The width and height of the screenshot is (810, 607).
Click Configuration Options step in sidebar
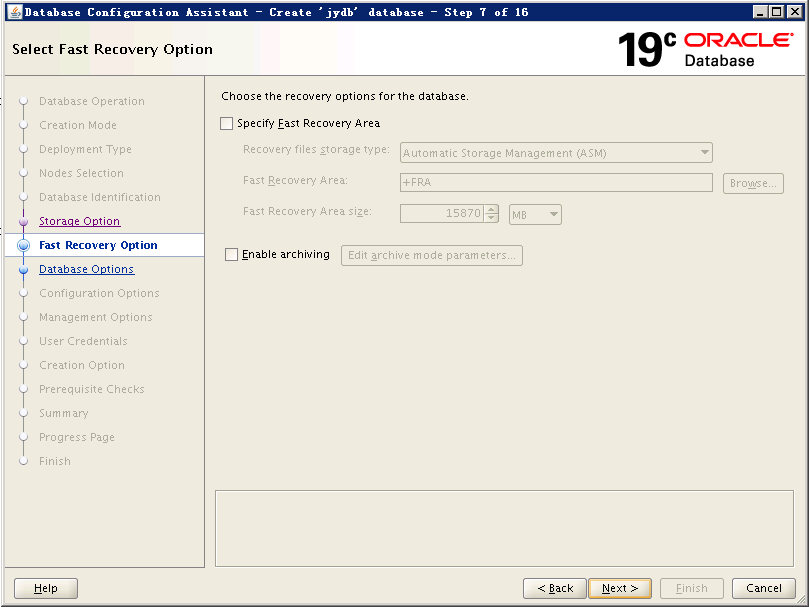tap(99, 293)
